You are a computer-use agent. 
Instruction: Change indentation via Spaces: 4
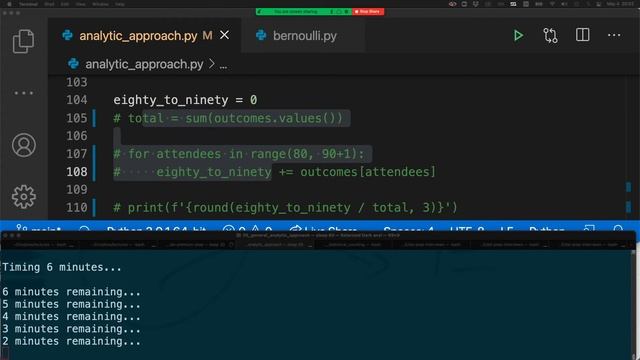[409, 229]
